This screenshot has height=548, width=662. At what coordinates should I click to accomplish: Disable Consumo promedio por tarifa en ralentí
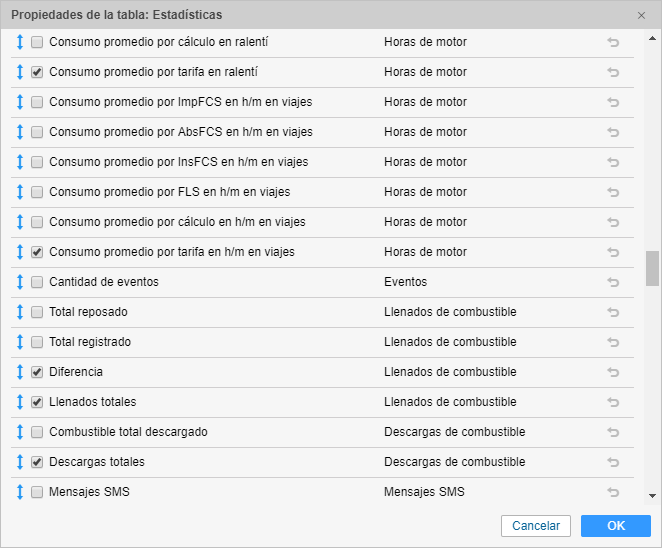tap(37, 72)
